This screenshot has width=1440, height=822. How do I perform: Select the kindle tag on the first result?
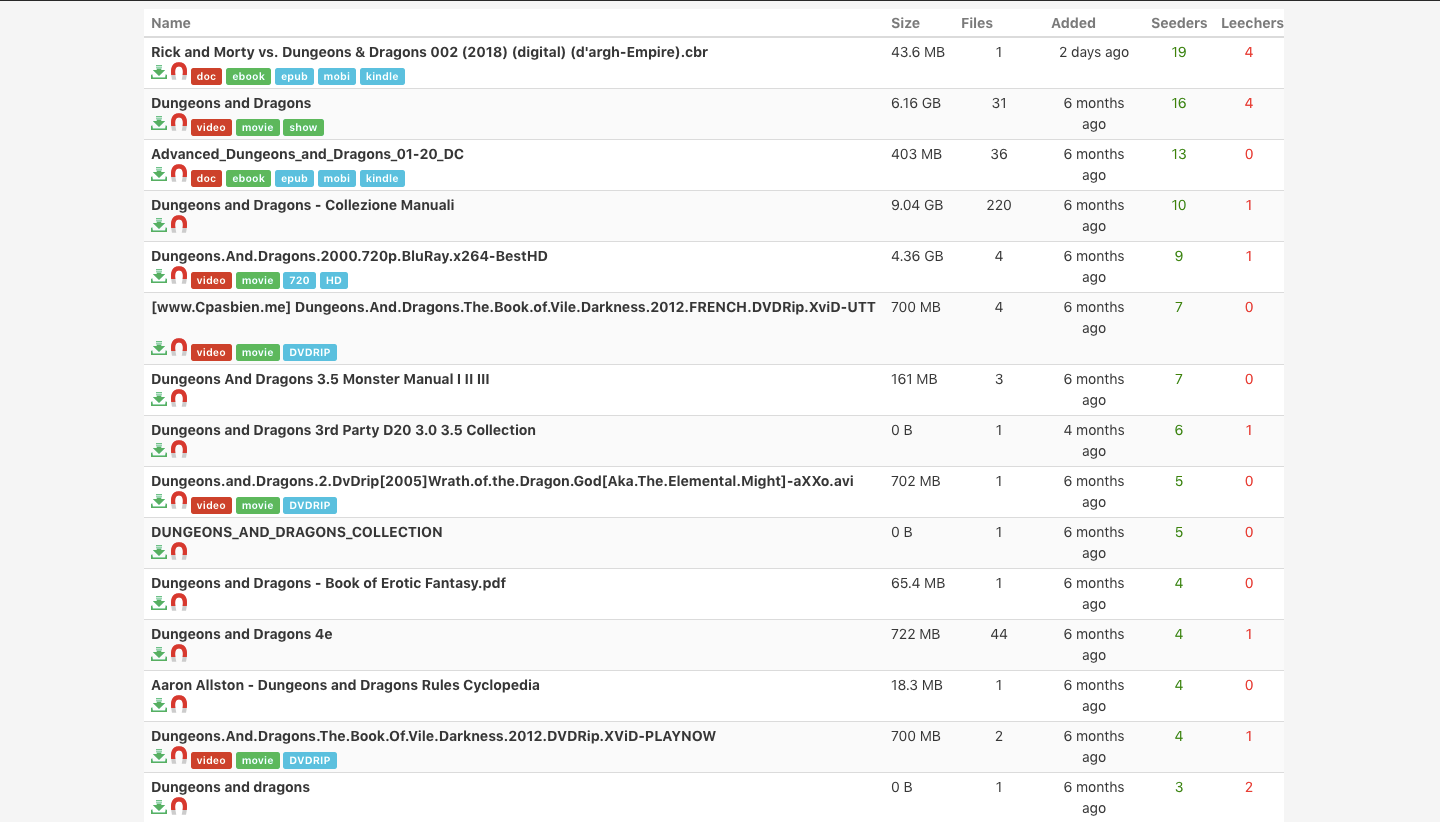click(382, 76)
